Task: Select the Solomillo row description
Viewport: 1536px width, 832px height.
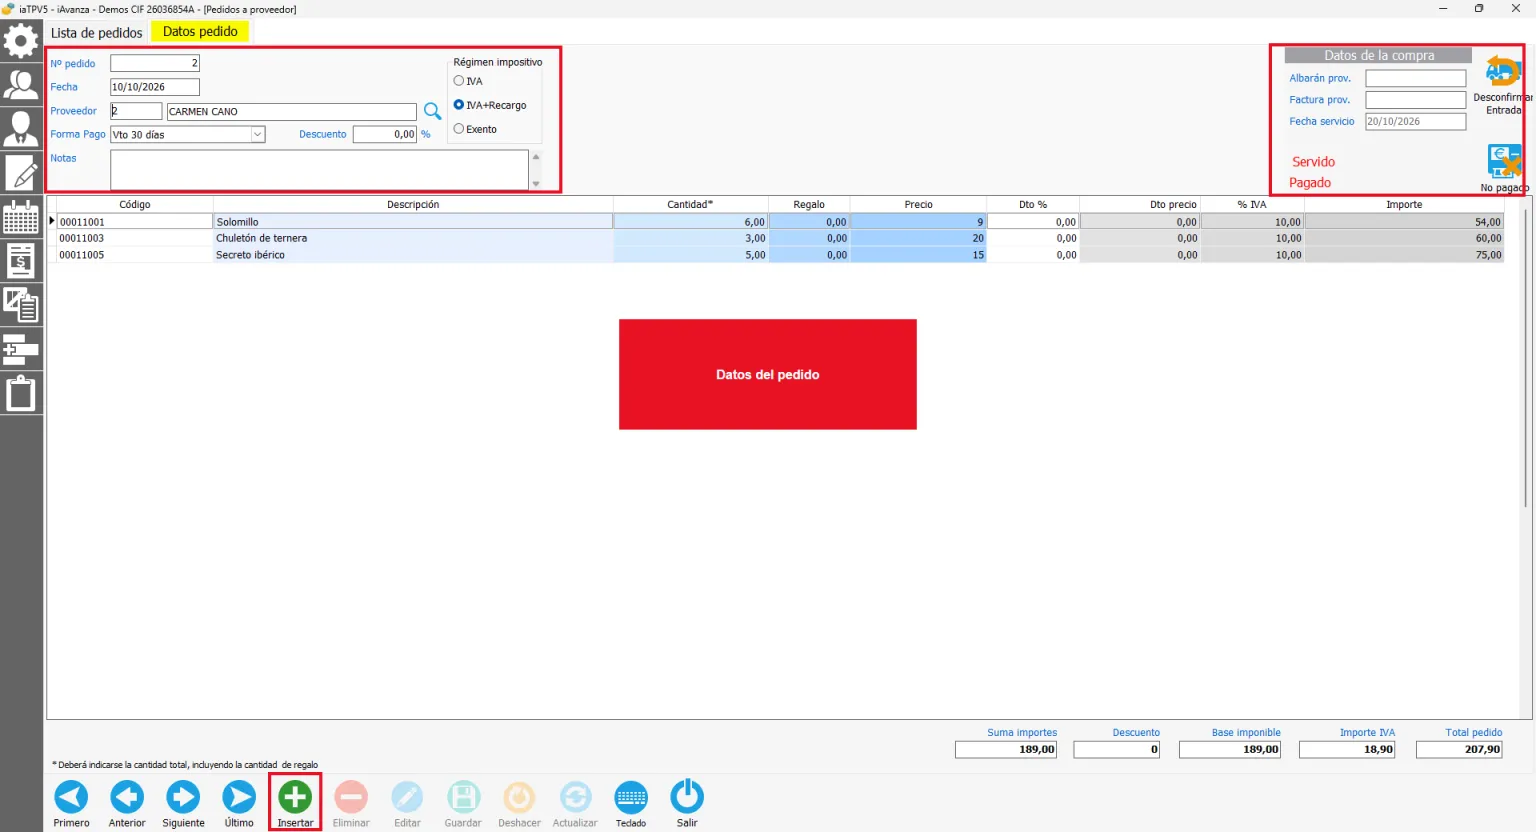Action: click(x=413, y=222)
